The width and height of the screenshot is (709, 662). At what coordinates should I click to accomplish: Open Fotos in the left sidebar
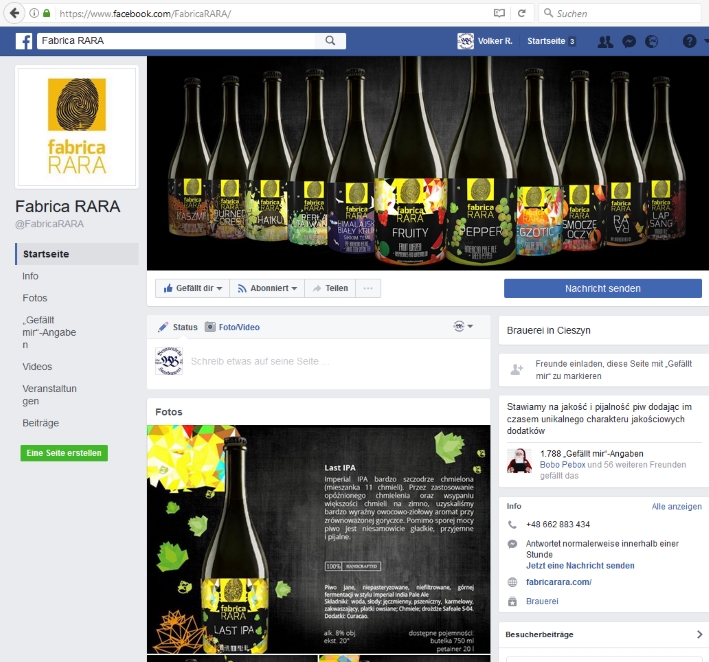click(35, 298)
